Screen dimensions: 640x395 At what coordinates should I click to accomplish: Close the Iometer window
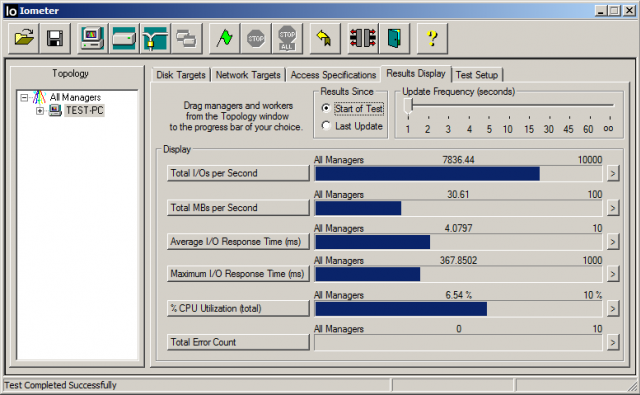[629, 11]
